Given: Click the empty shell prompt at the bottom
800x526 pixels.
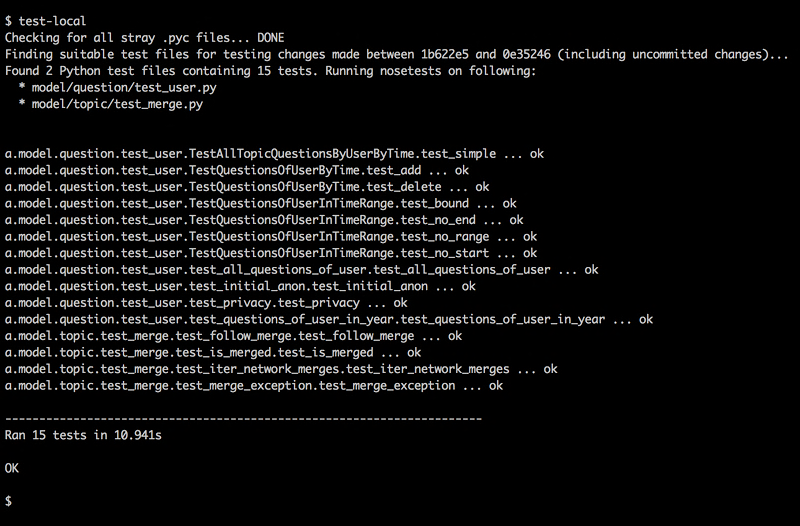Looking at the screenshot, I should coord(9,500).
